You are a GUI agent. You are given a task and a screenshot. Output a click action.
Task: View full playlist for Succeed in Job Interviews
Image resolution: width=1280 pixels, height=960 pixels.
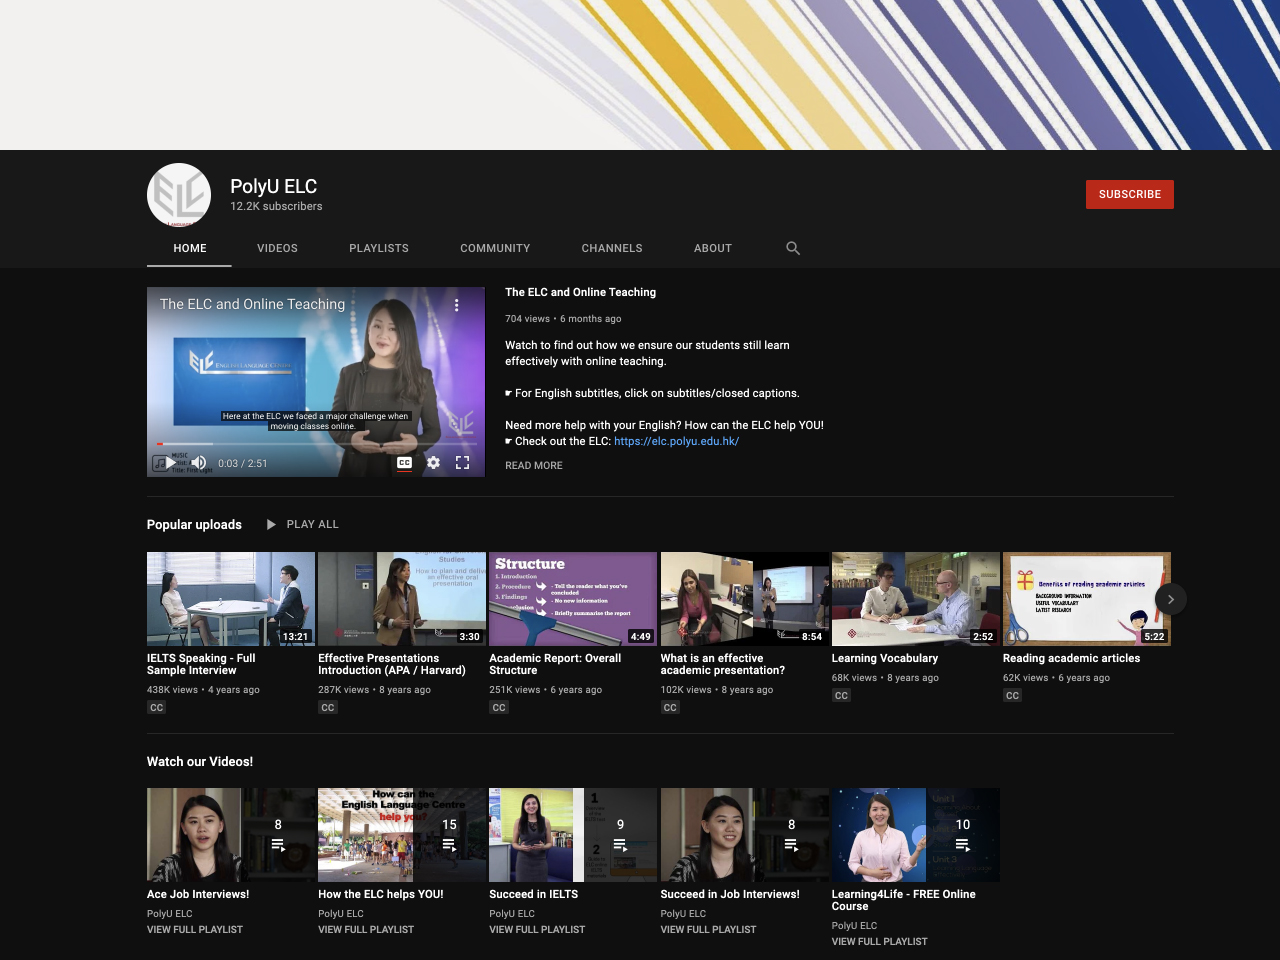pos(709,930)
